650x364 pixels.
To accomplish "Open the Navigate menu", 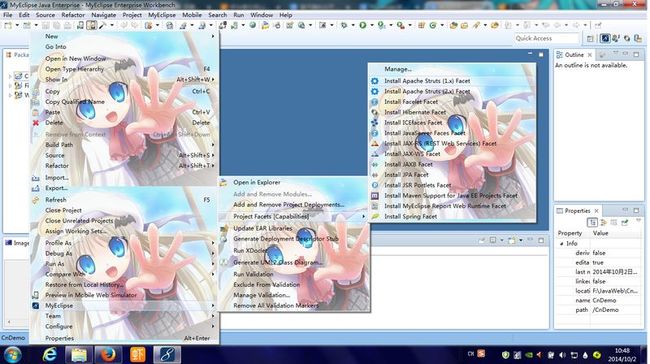I will [x=104, y=15].
